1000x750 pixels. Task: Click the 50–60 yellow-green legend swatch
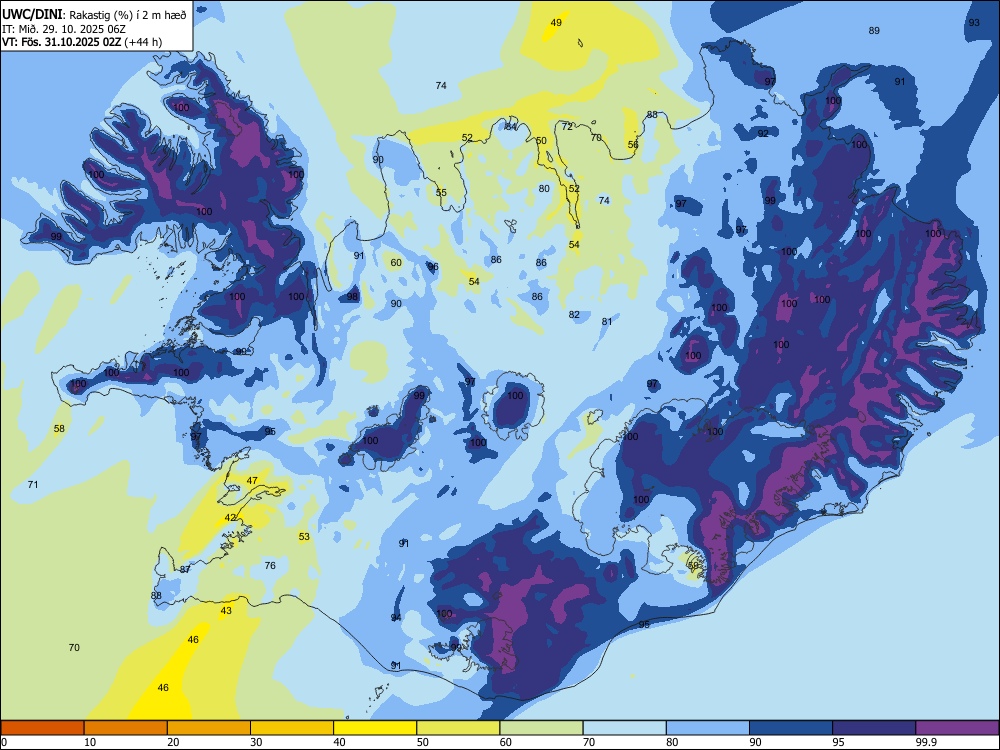pyautogui.click(x=458, y=728)
